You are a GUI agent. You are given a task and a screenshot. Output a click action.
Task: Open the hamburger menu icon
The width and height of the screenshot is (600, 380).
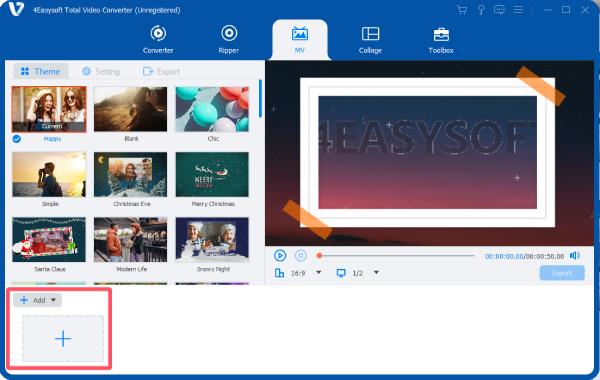click(518, 10)
